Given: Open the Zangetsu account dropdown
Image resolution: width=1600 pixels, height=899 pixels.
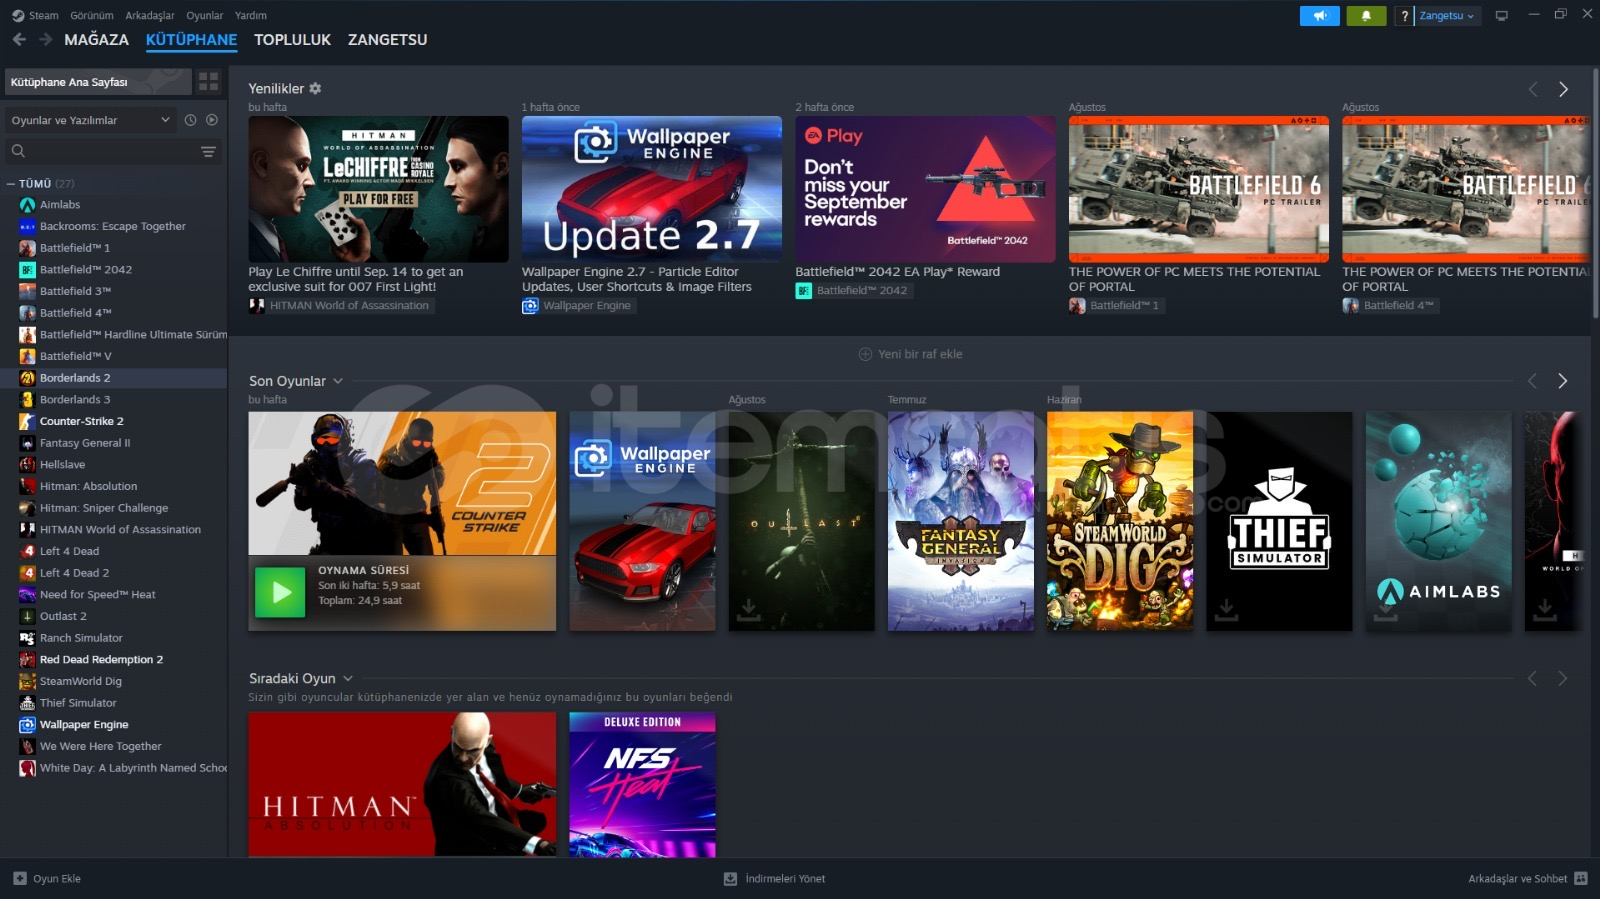Looking at the screenshot, I should coord(1447,16).
